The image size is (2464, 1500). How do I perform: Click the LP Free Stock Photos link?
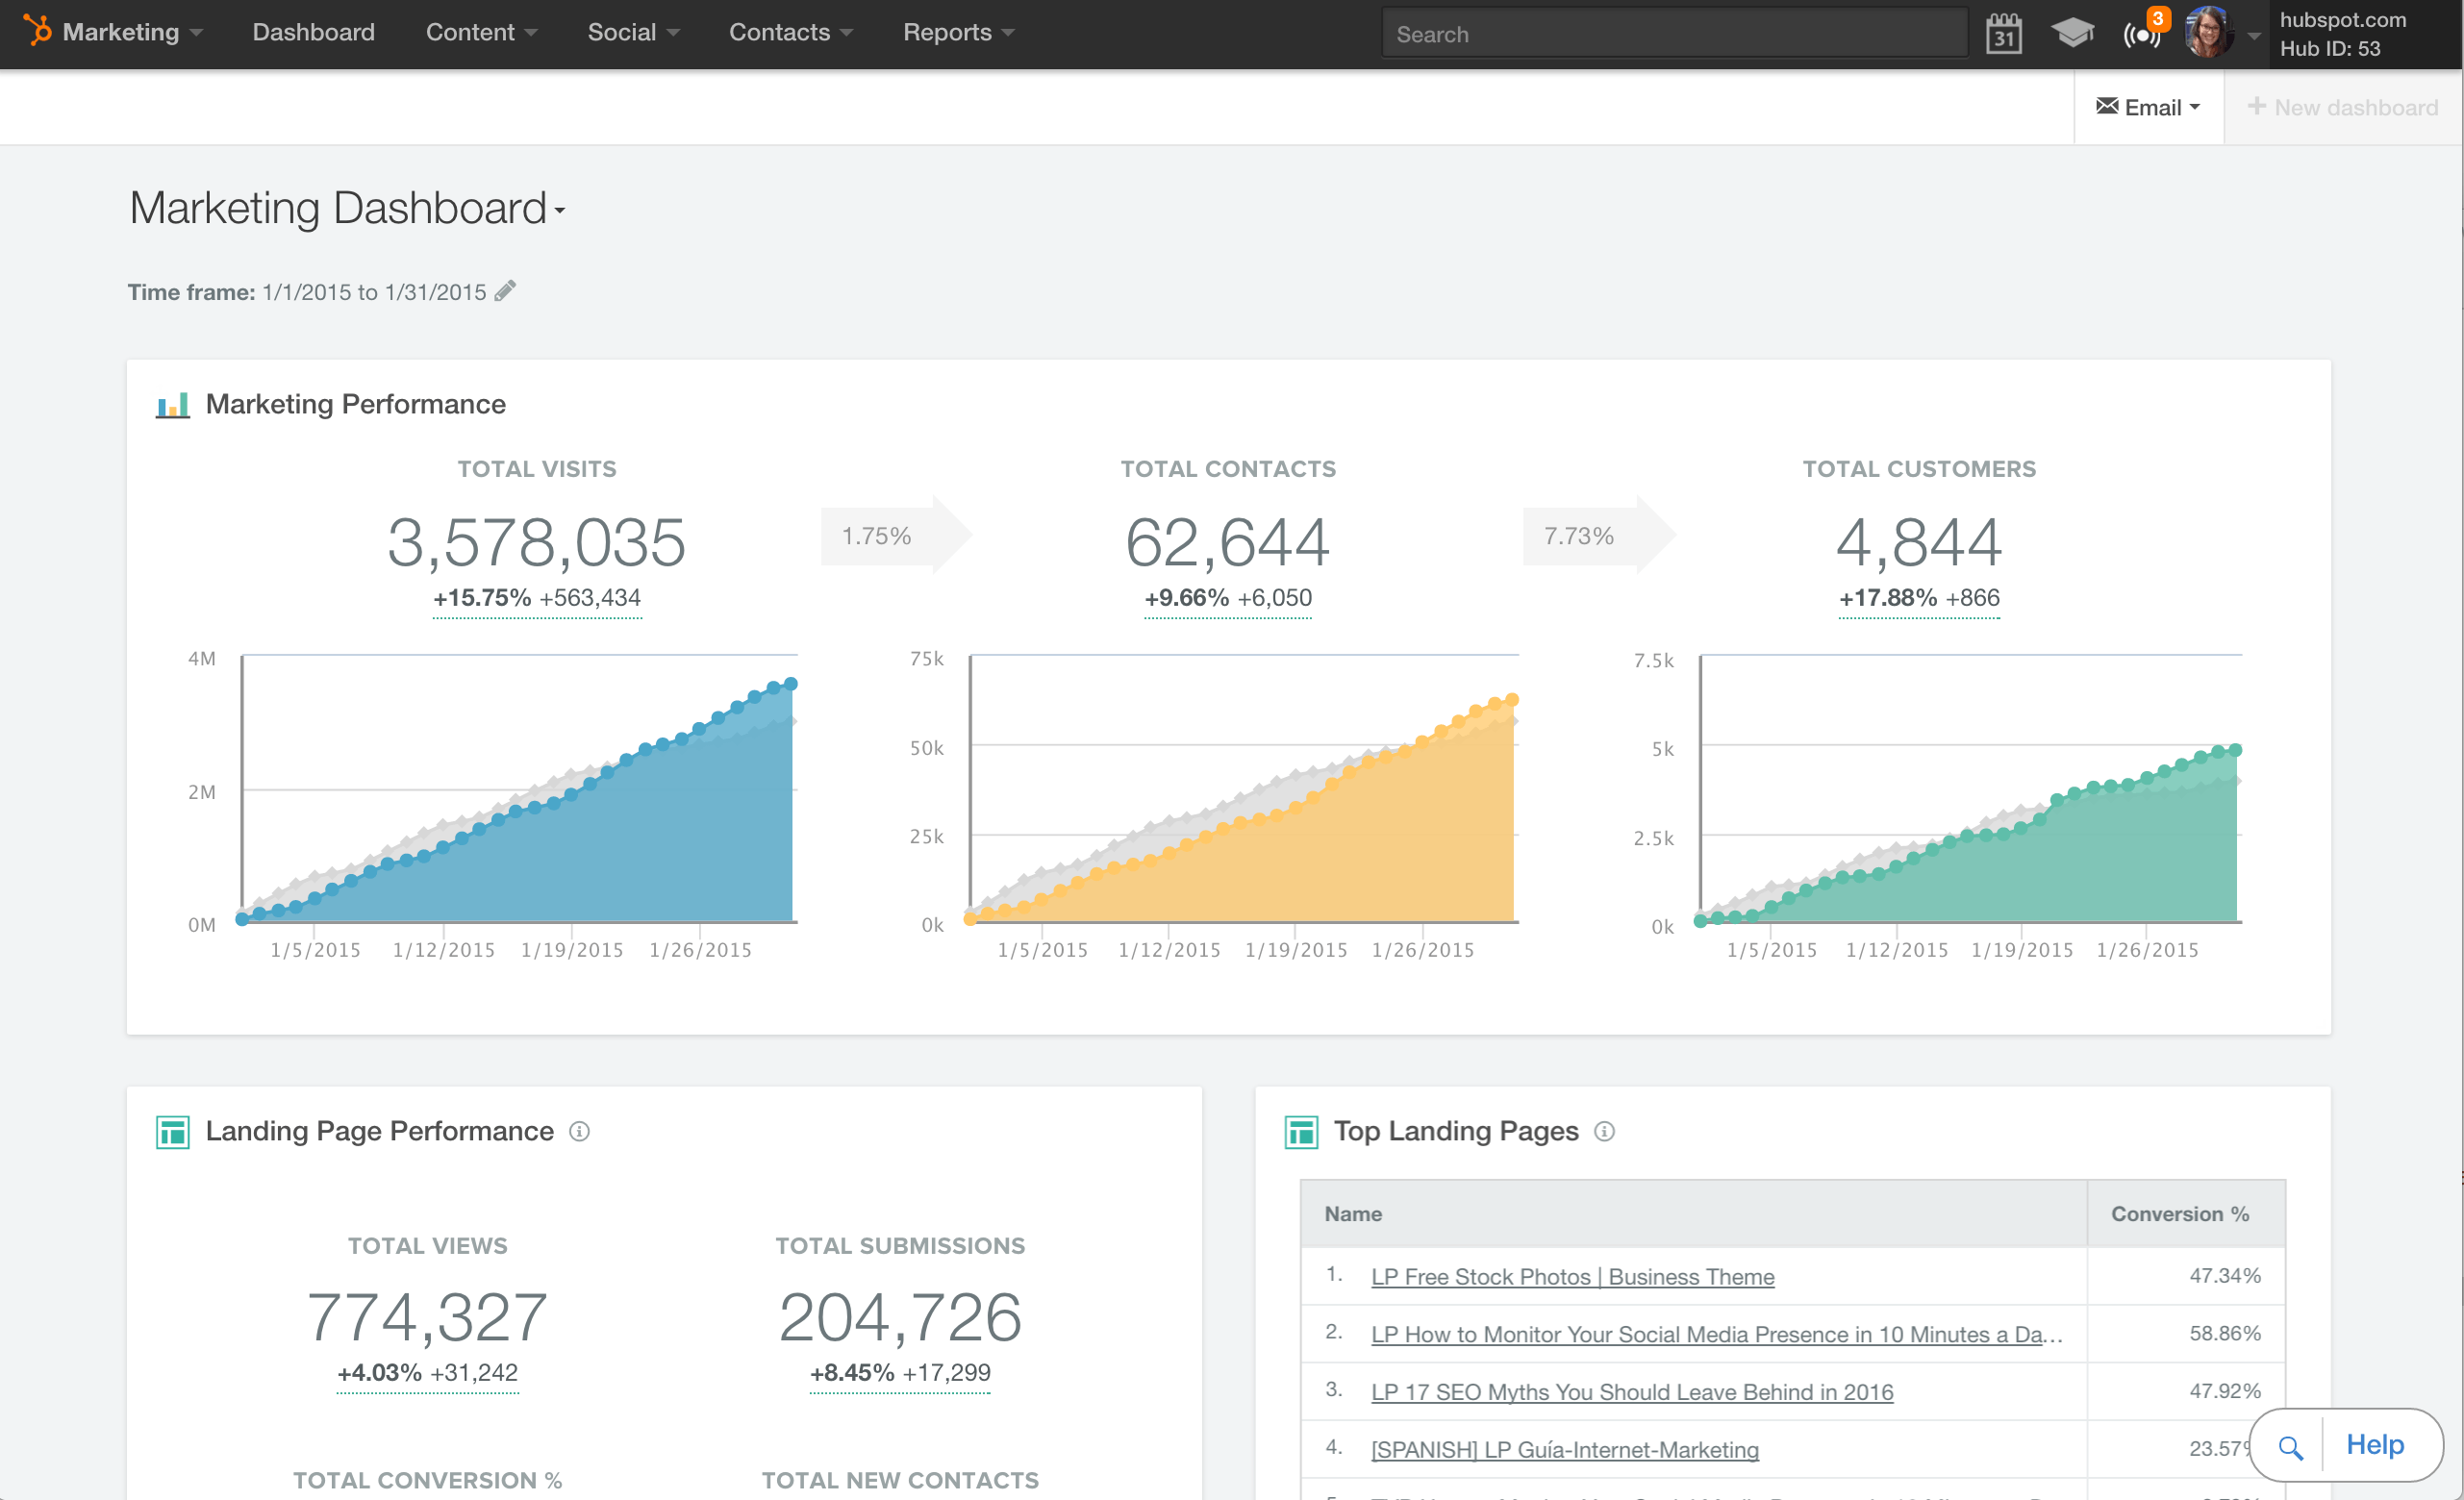[x=1573, y=1276]
